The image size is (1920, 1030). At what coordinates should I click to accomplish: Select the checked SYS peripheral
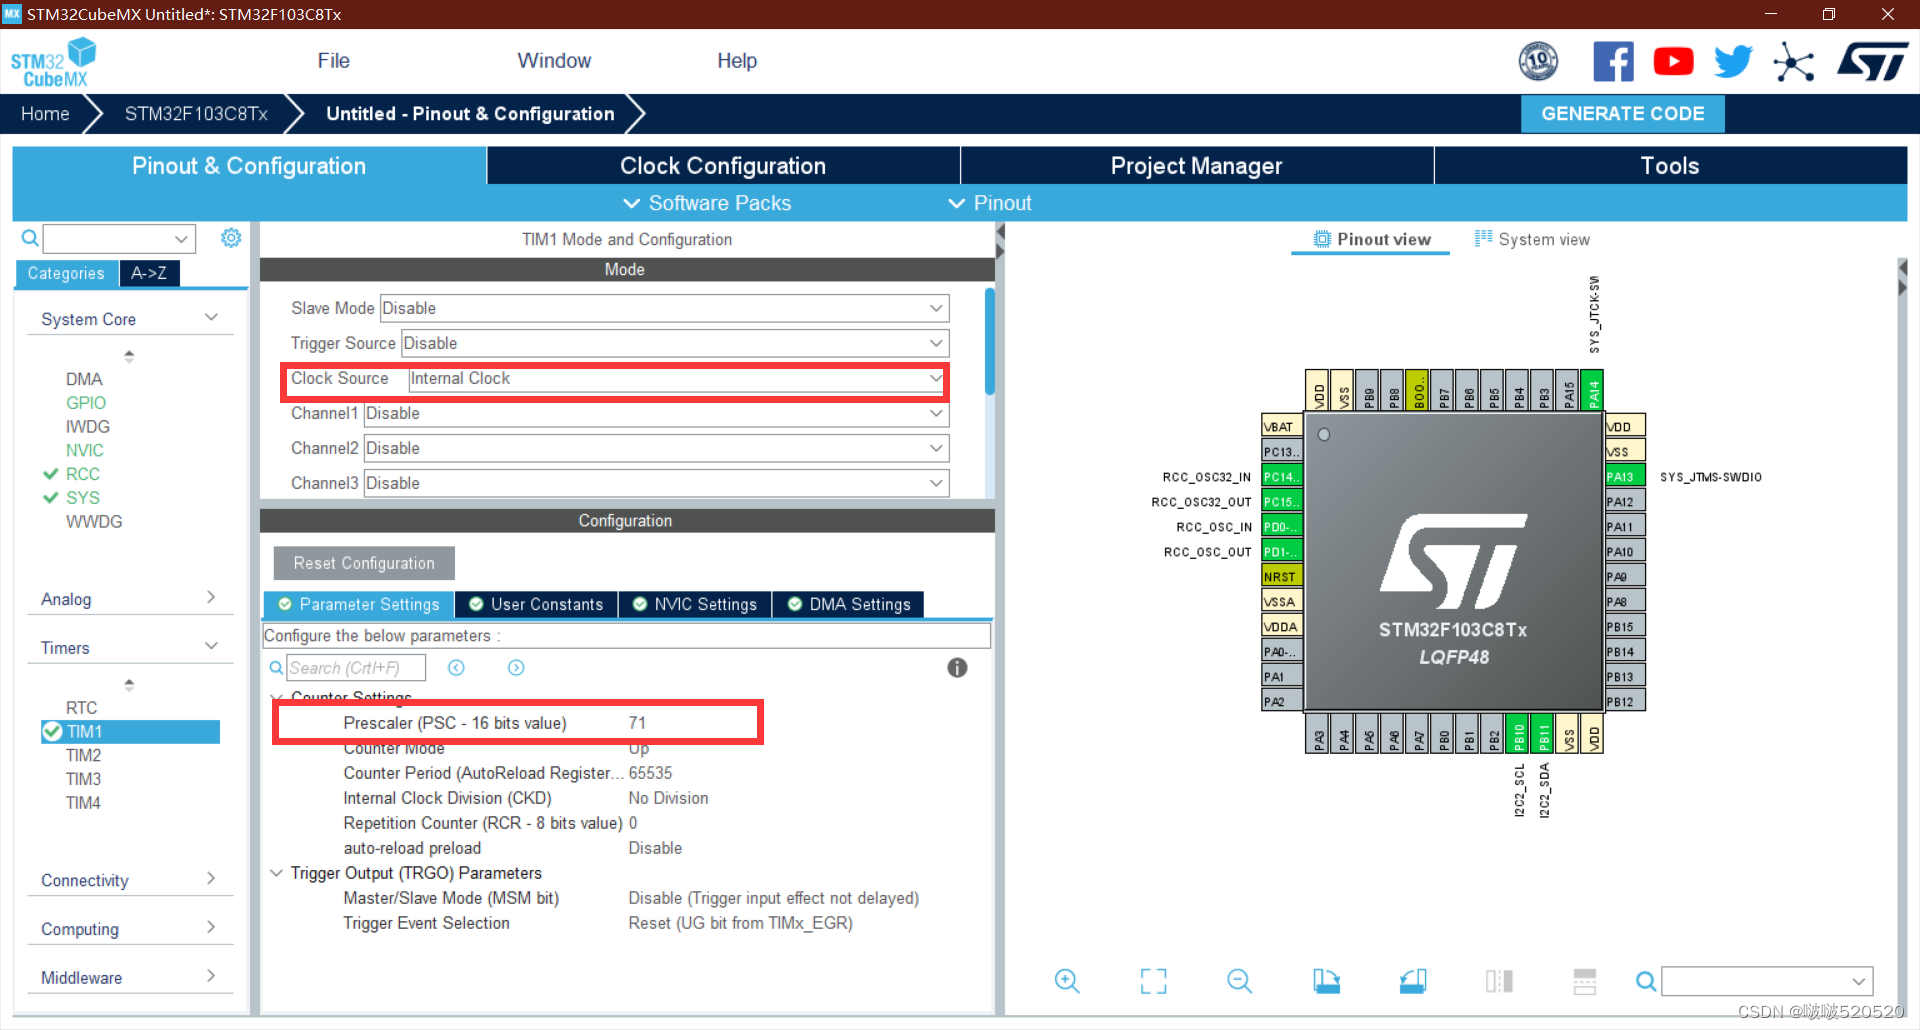pos(83,498)
